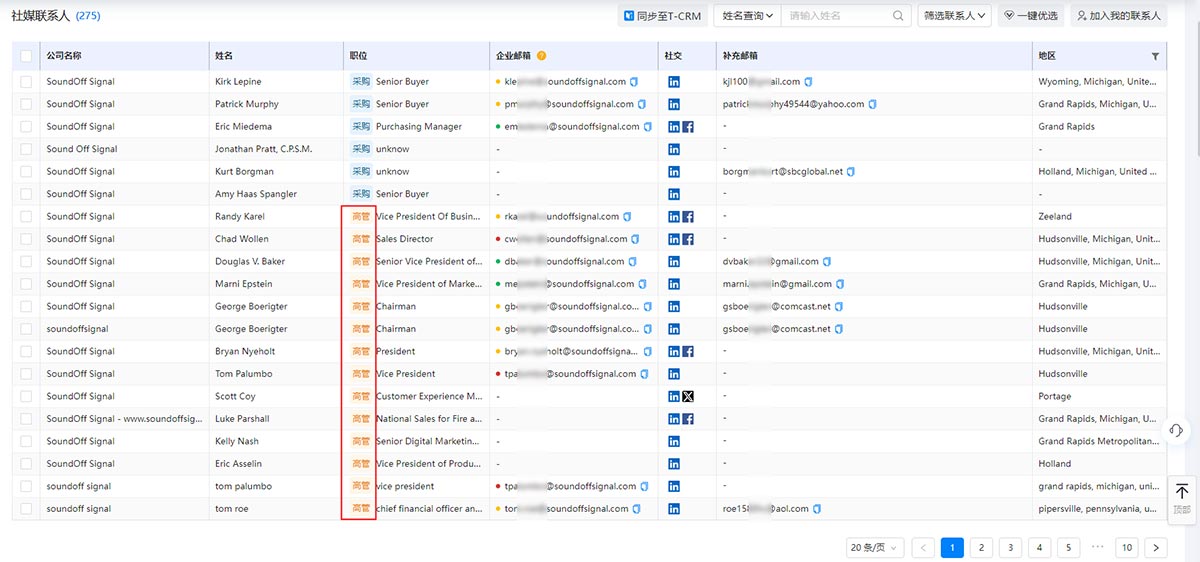Click the 采购 tag in Kurt Borgman row

click(361, 172)
